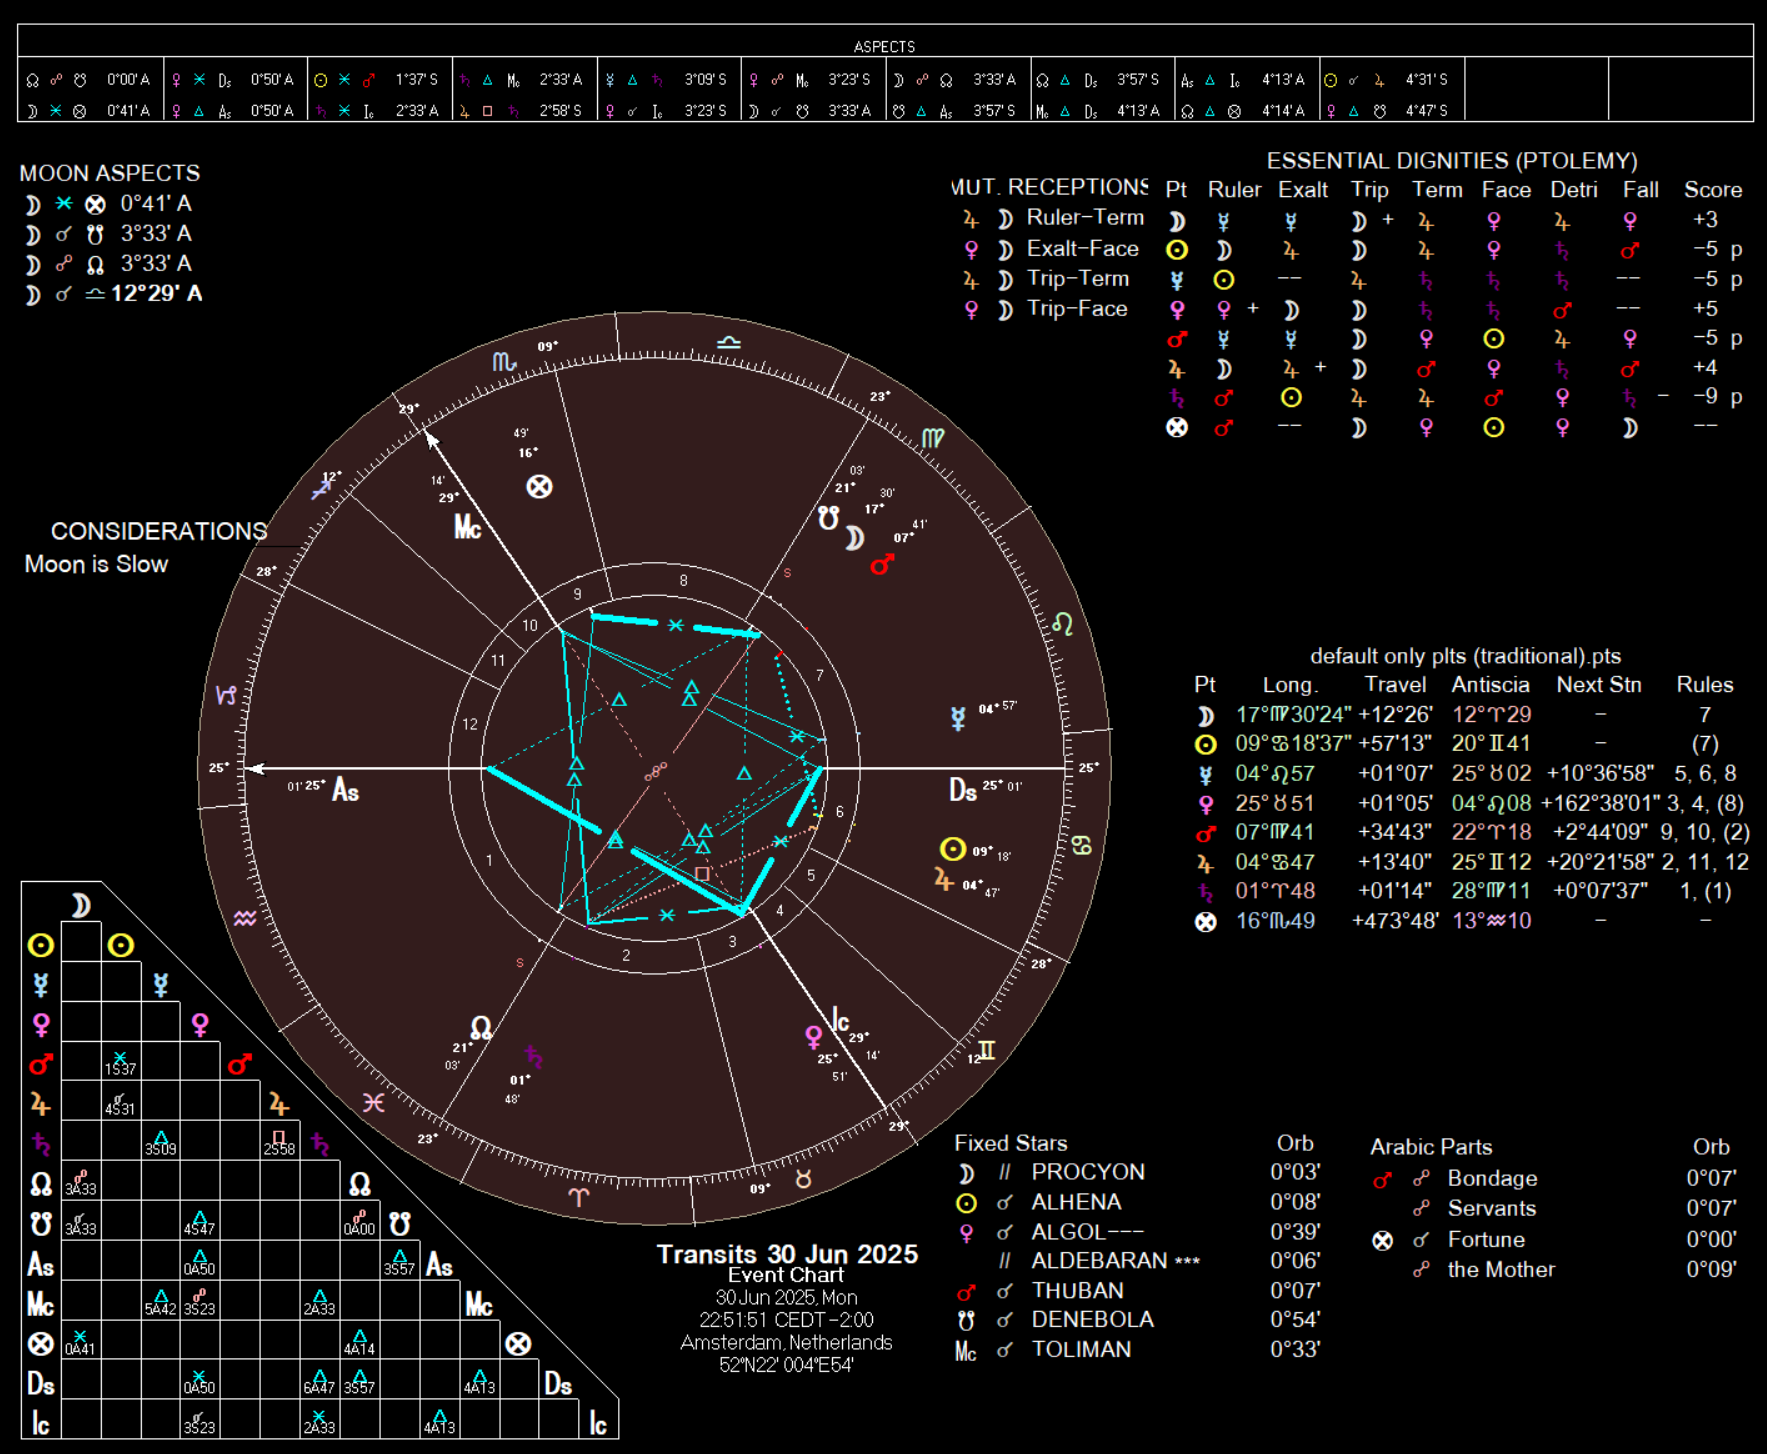Click house number 7 in the wheel

820,675
